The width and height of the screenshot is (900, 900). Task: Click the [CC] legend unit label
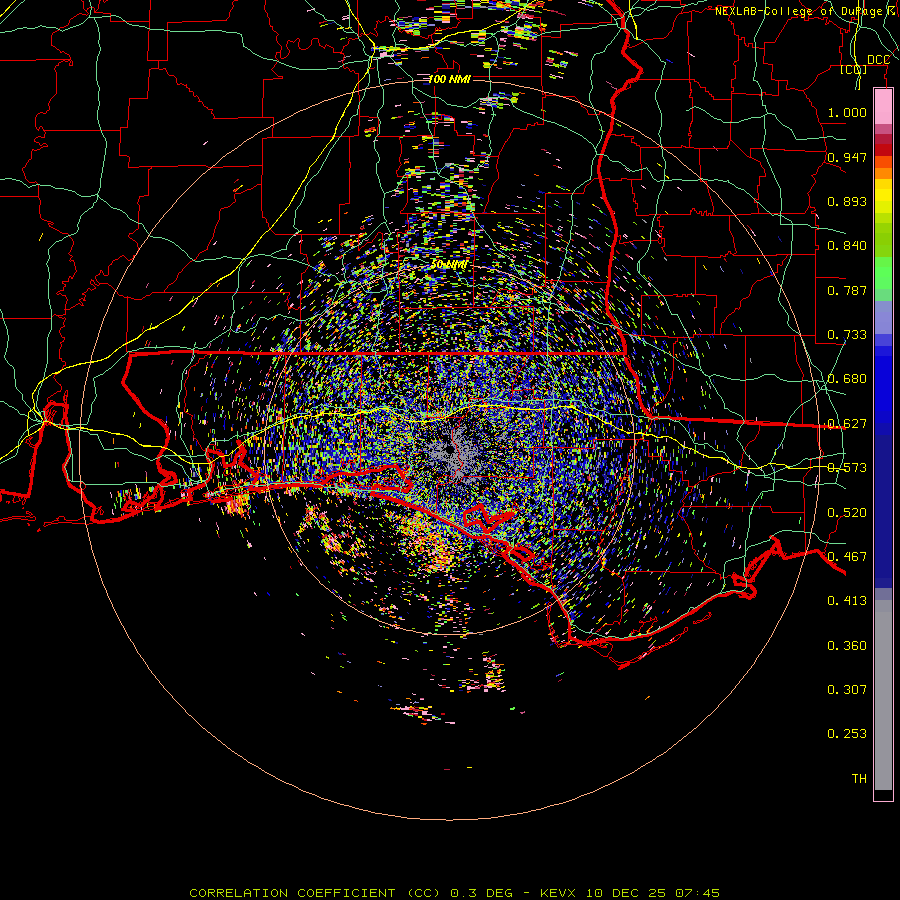point(854,69)
